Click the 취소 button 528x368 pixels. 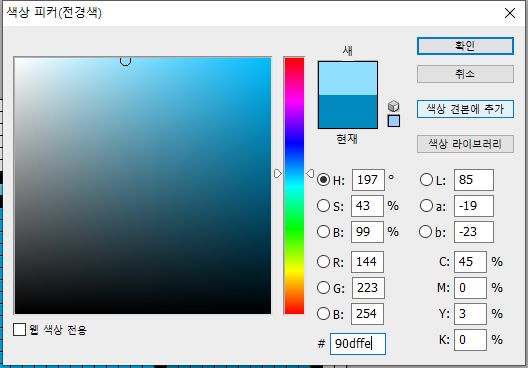(x=465, y=74)
